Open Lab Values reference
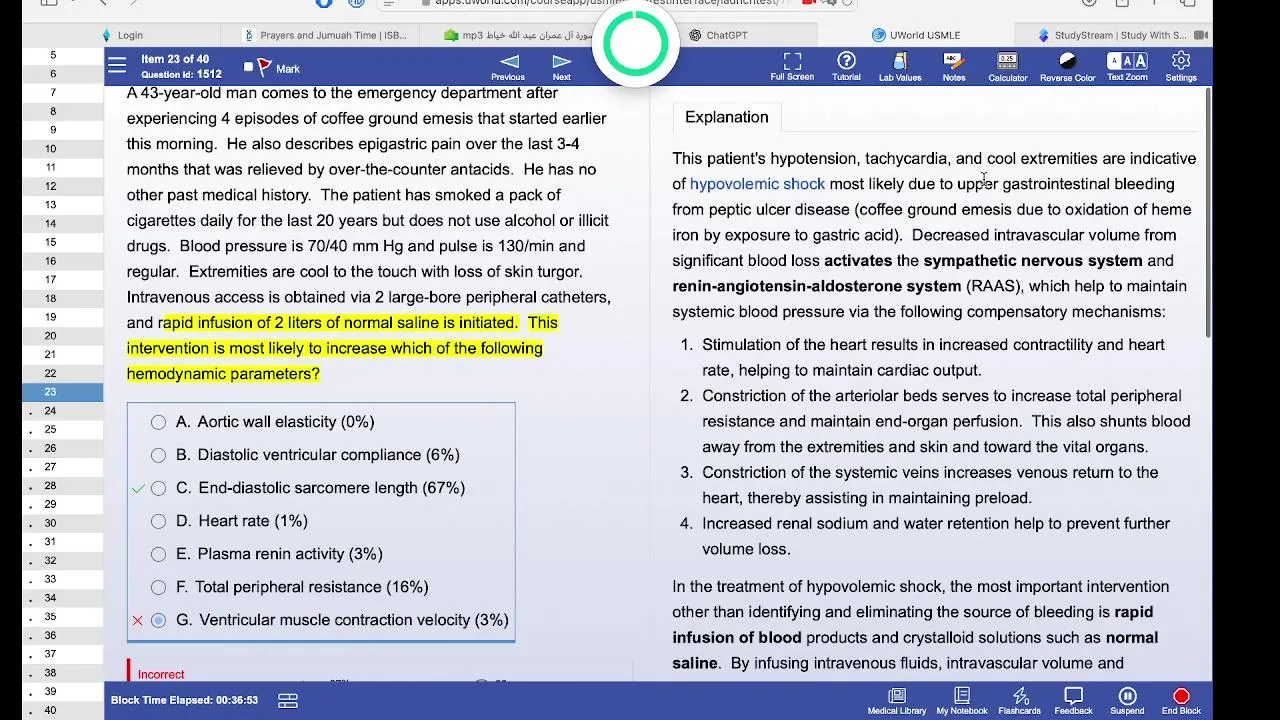The width and height of the screenshot is (1280, 720). tap(900, 67)
